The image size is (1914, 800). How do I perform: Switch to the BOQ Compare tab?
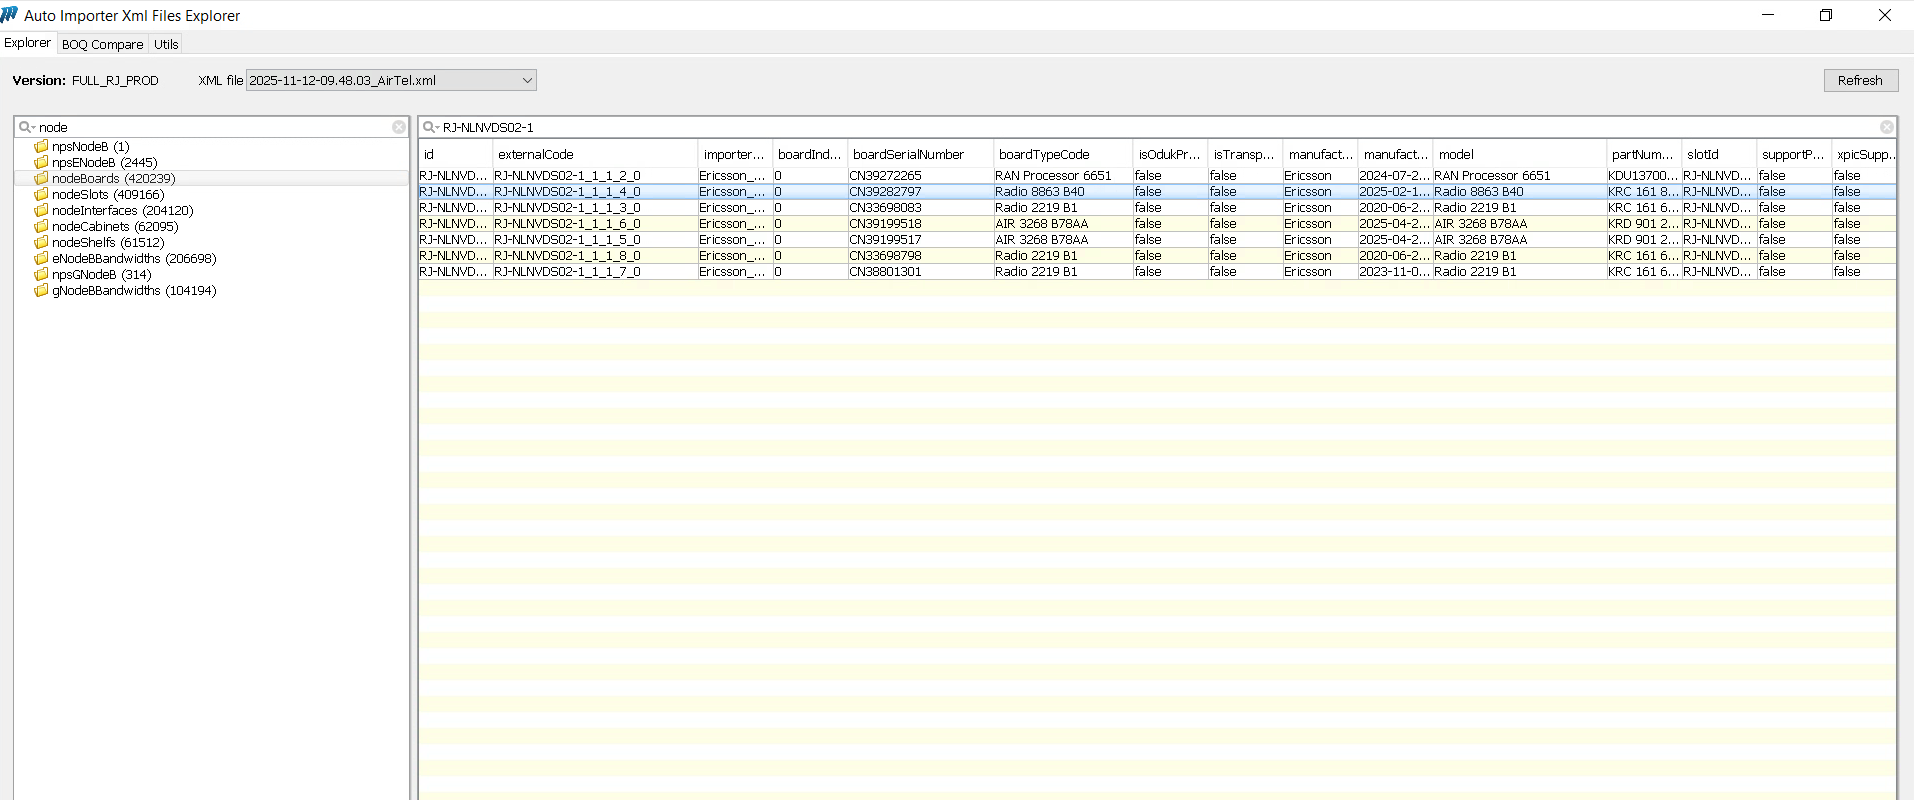coord(102,44)
